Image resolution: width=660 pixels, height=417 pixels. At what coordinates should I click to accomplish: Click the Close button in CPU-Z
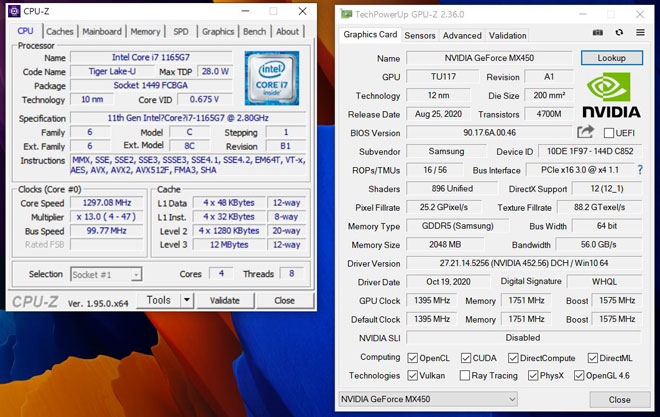pos(285,300)
